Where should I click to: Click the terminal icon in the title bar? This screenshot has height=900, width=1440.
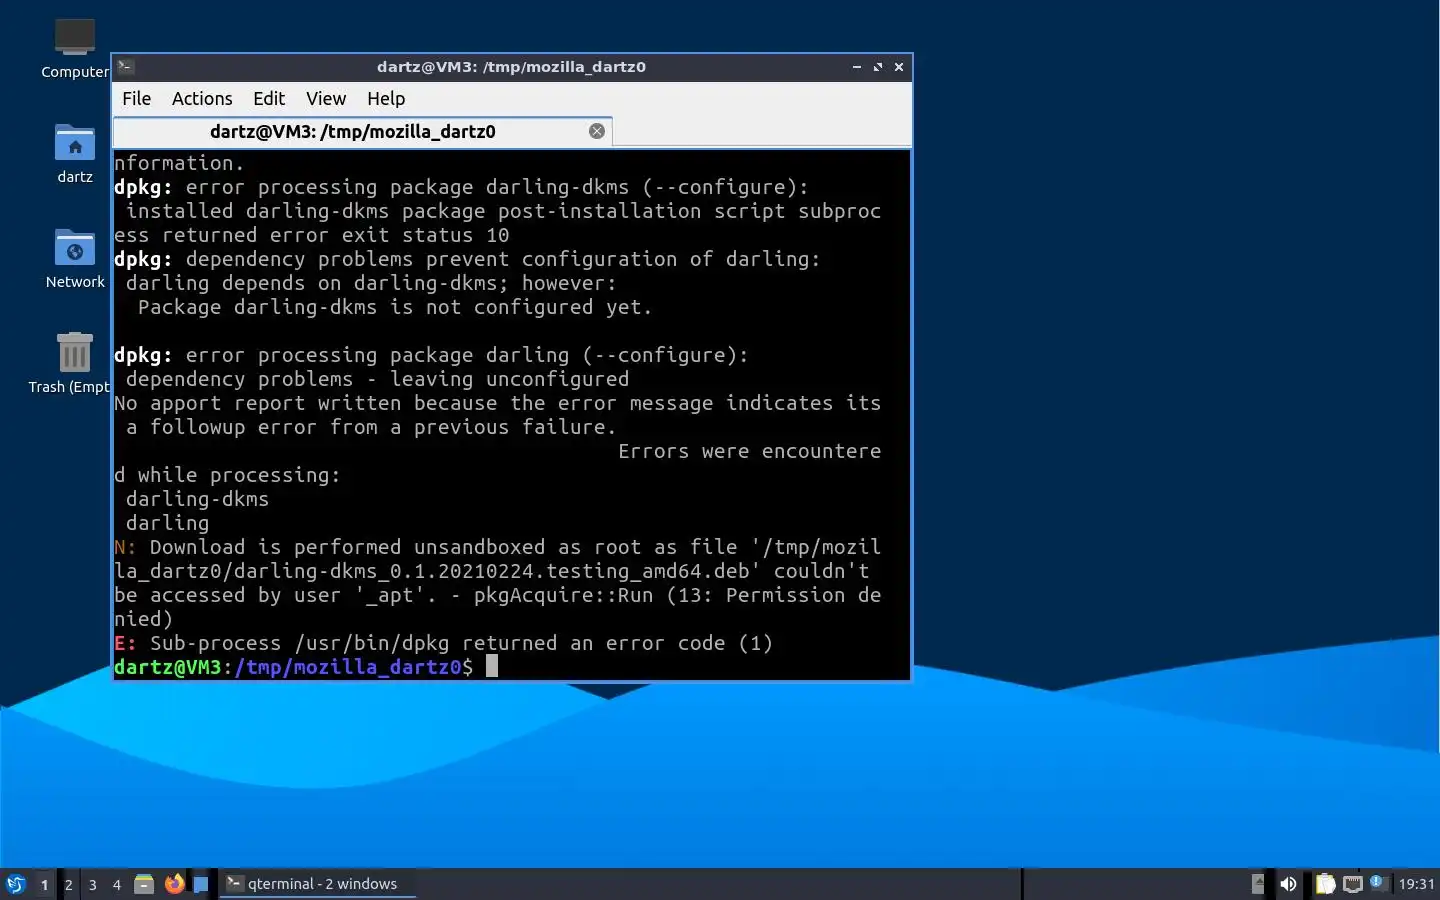point(126,66)
